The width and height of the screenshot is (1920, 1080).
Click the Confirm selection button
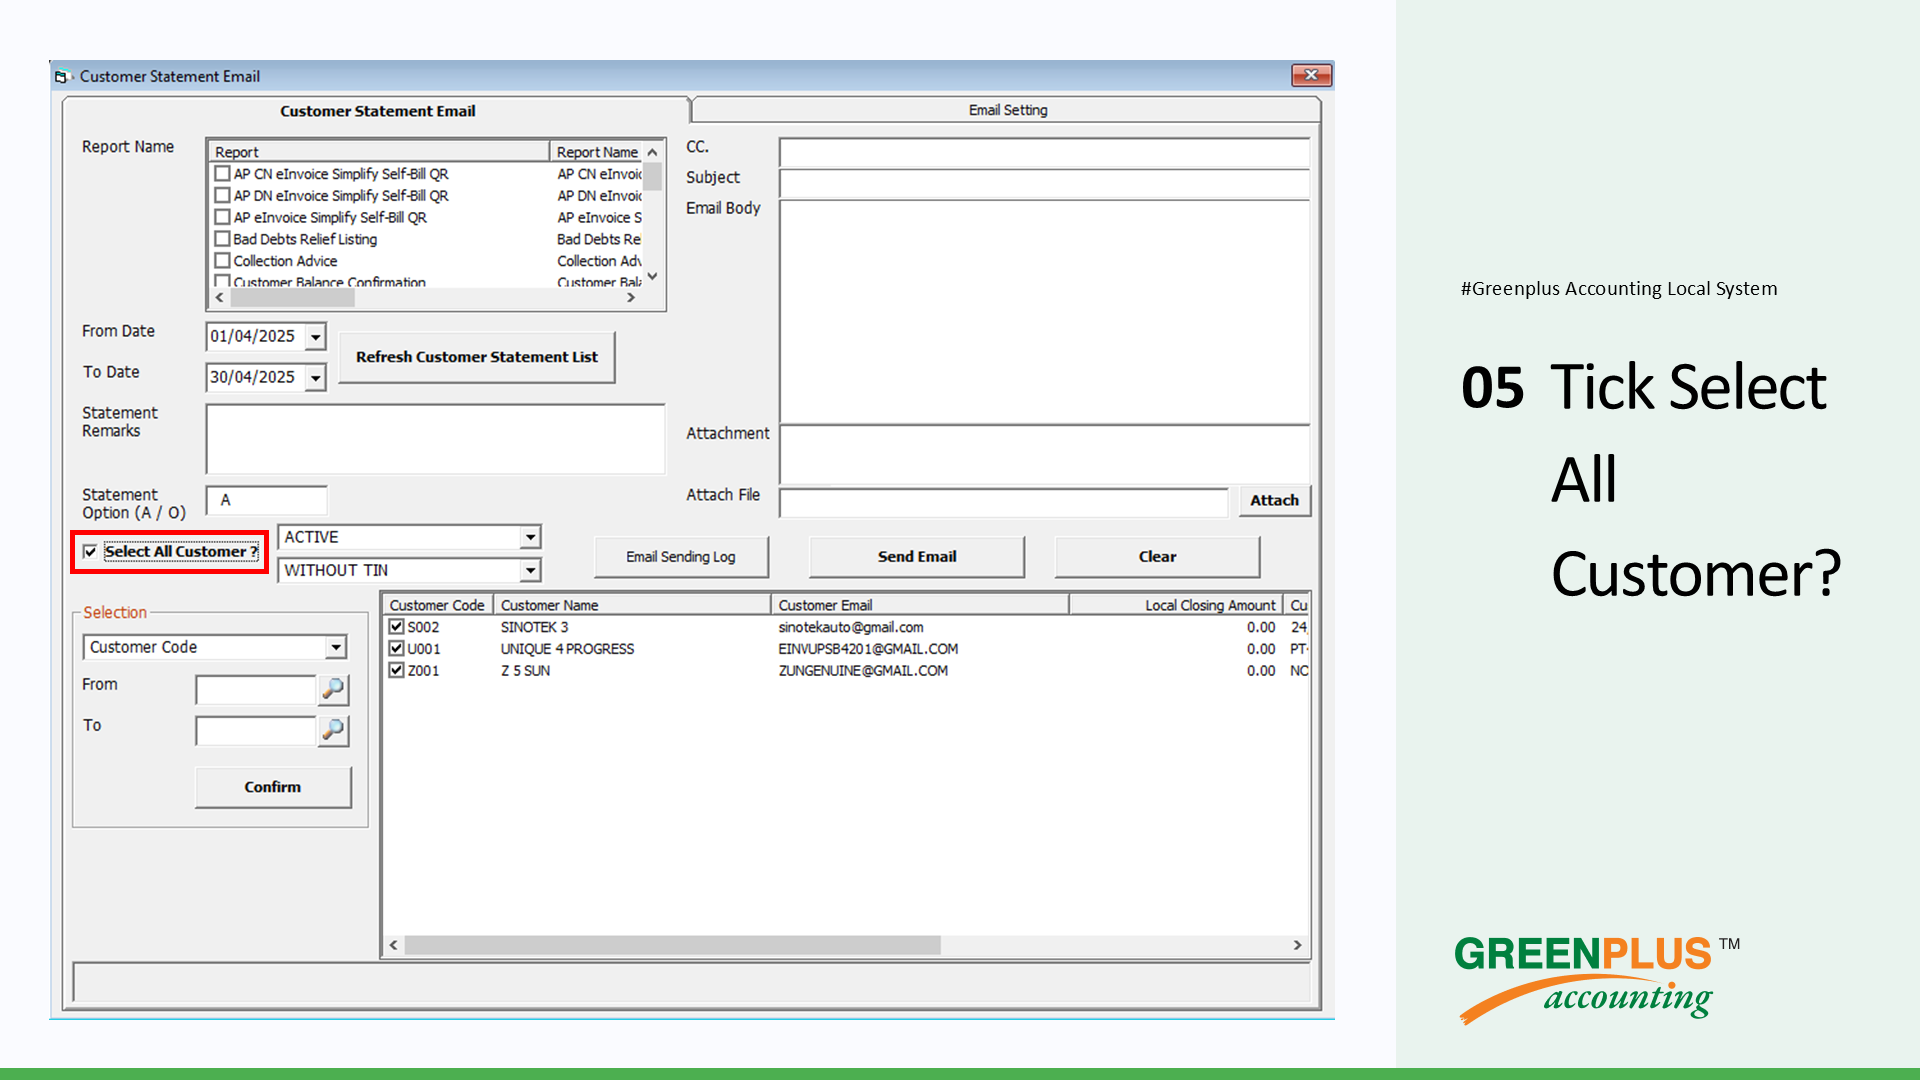(273, 787)
